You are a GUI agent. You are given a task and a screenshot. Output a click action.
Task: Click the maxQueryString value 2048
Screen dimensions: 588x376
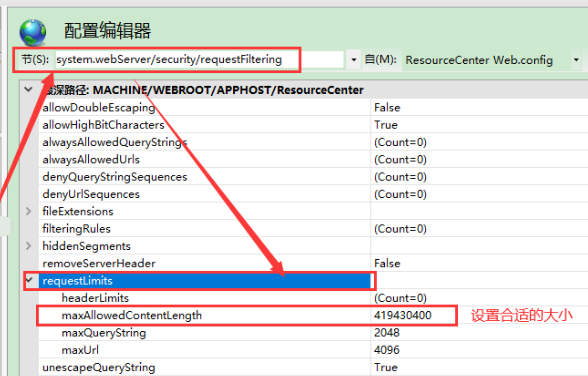point(387,333)
